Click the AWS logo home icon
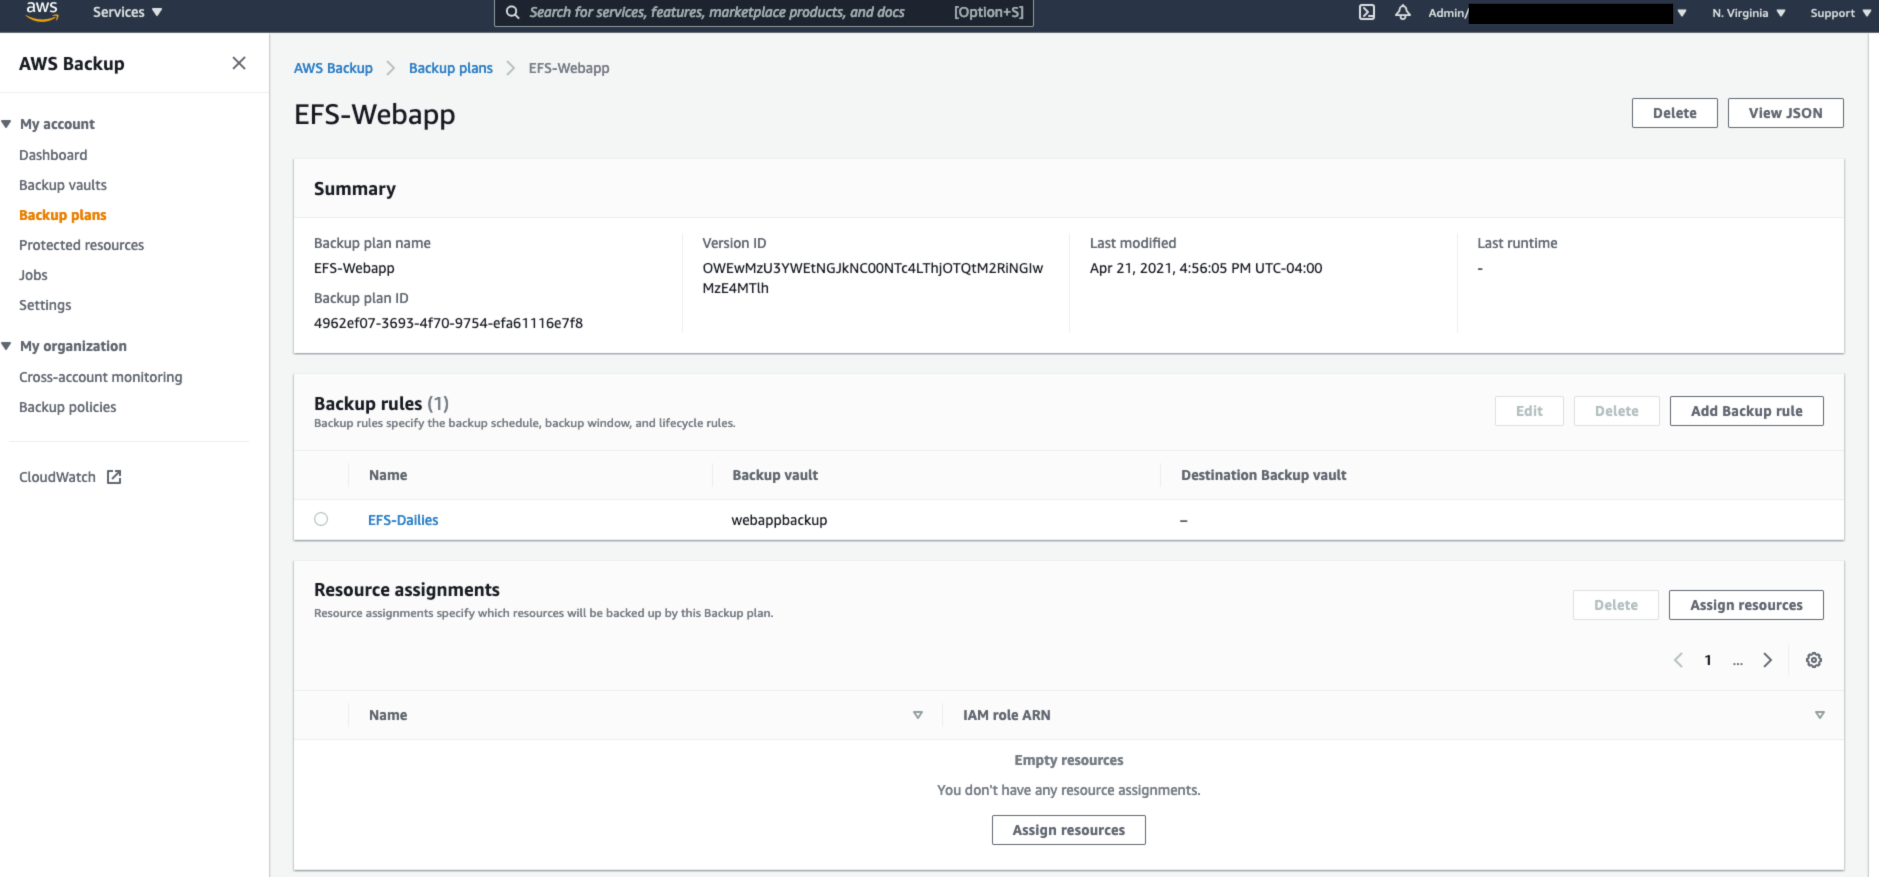This screenshot has height=877, width=1879. (x=41, y=12)
